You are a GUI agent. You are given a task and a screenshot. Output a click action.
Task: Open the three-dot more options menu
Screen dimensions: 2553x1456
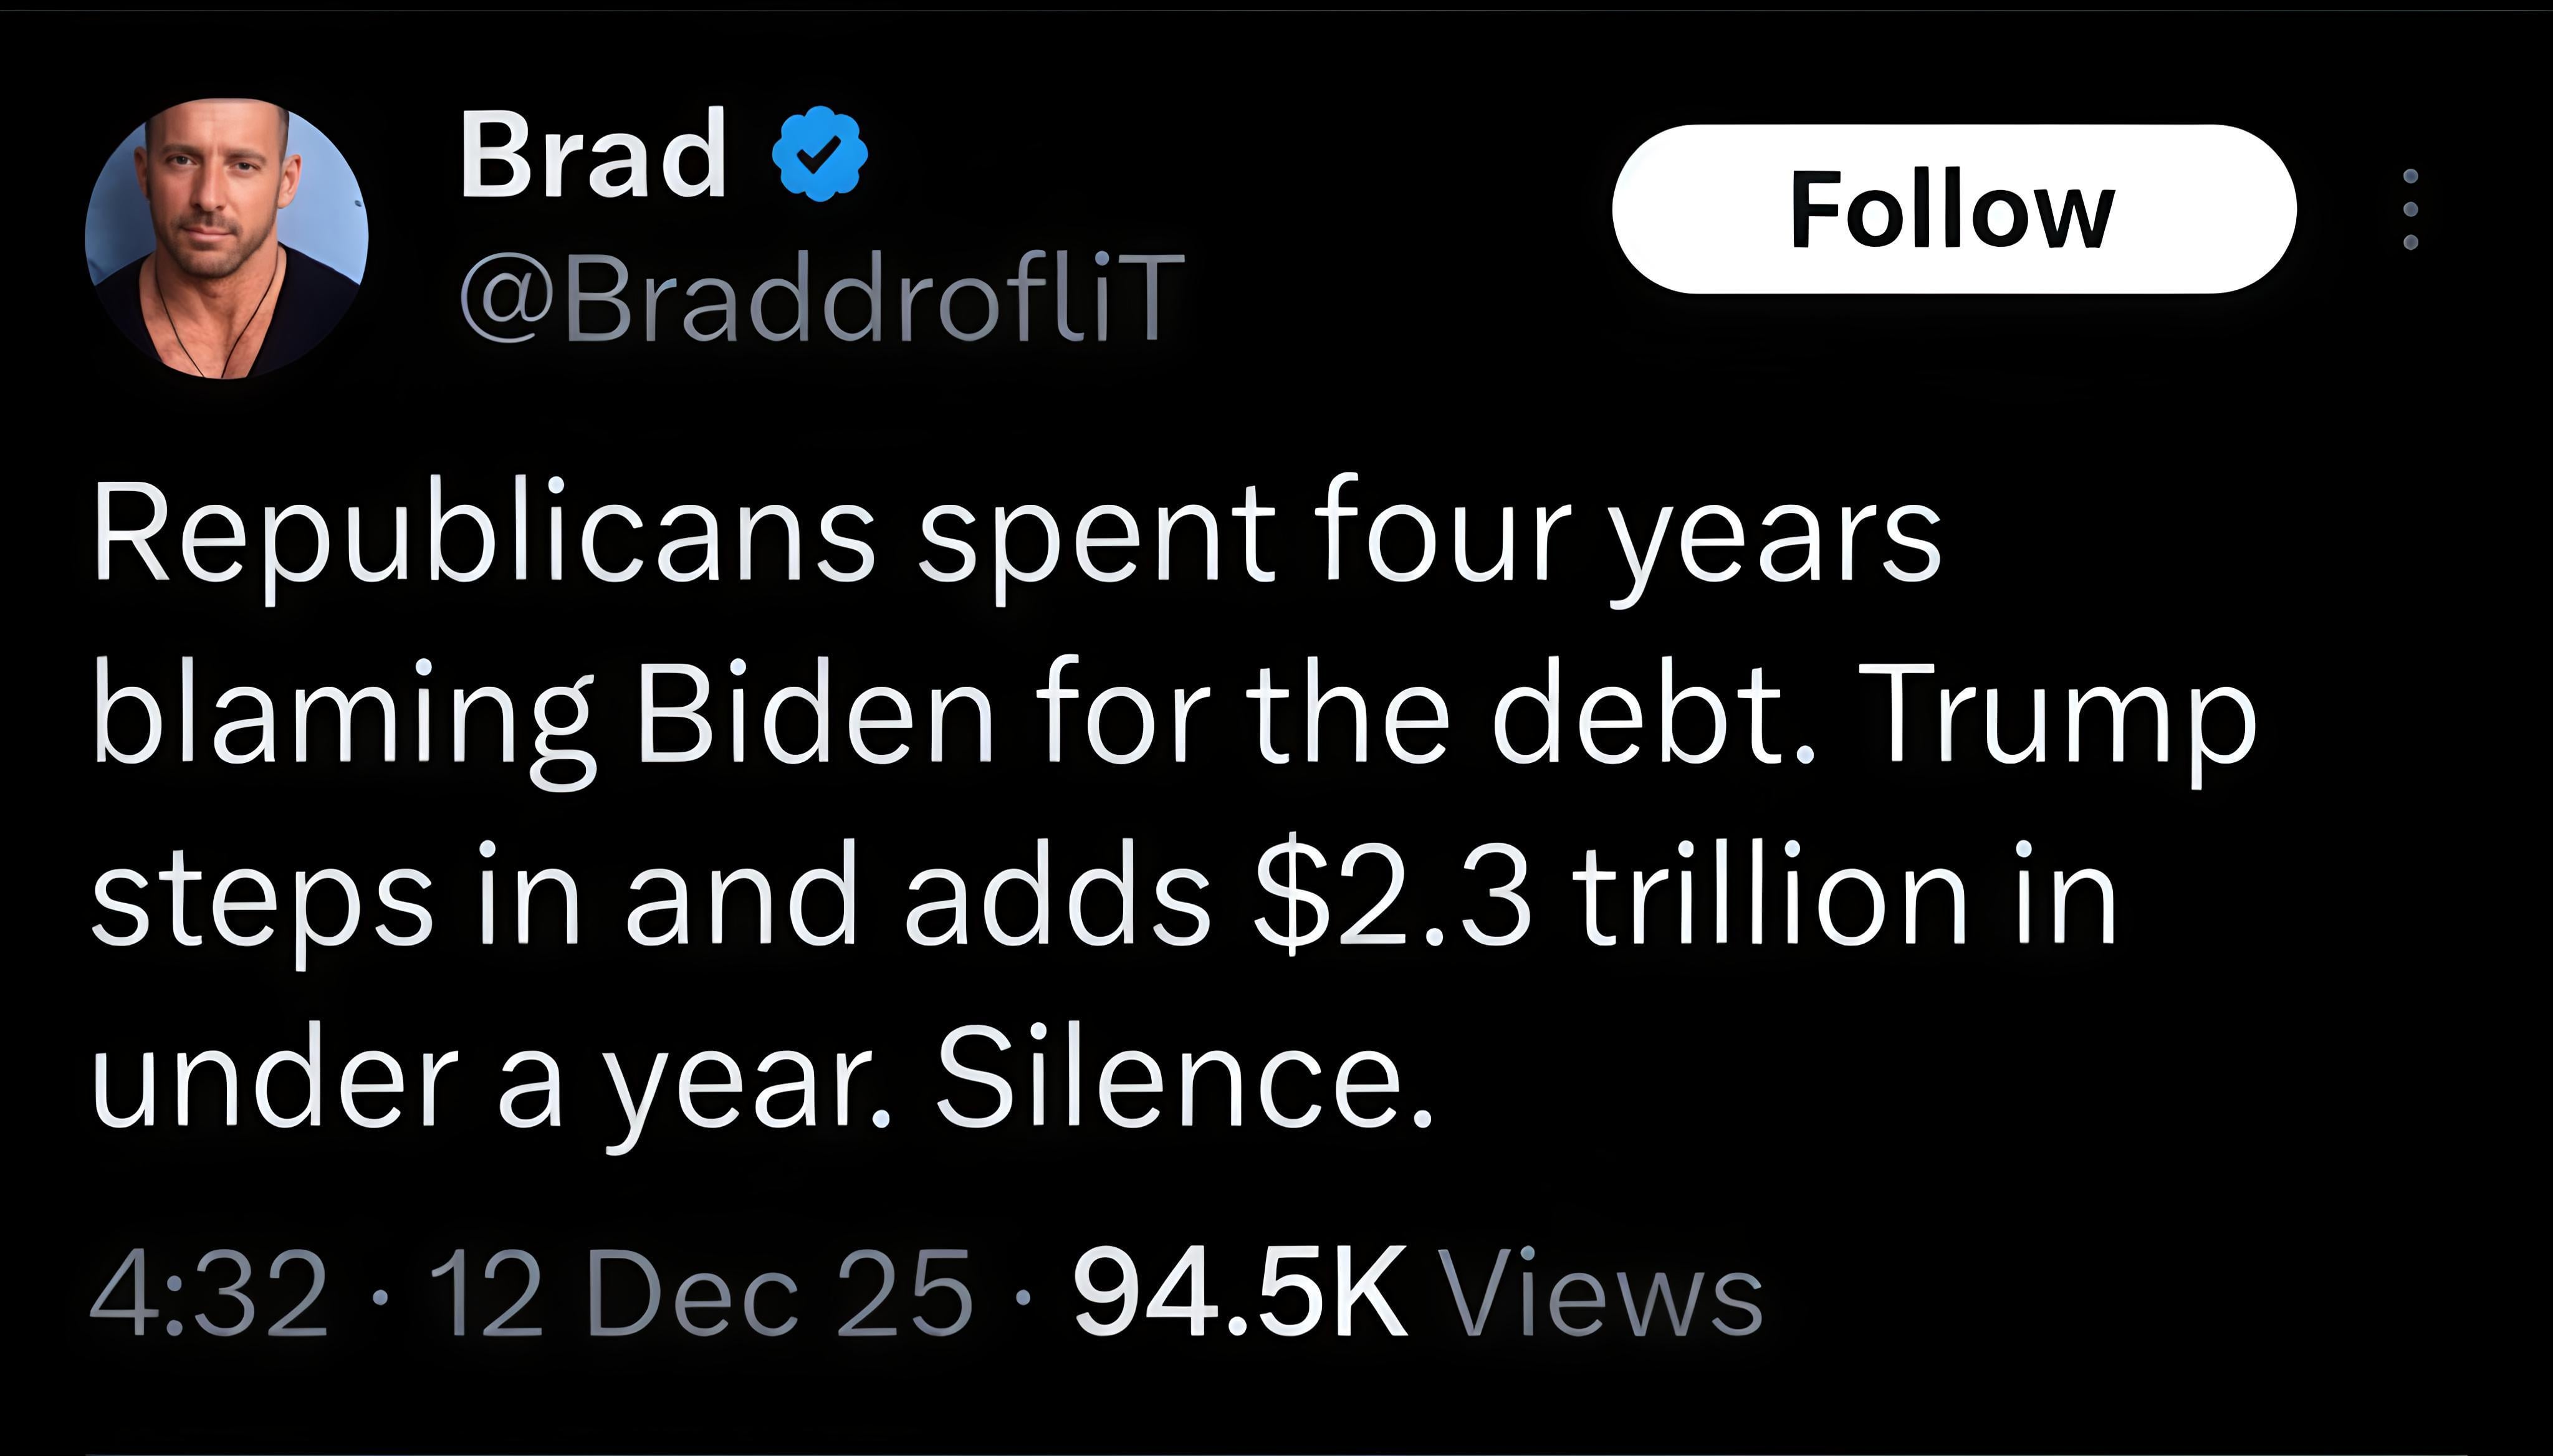[2410, 209]
